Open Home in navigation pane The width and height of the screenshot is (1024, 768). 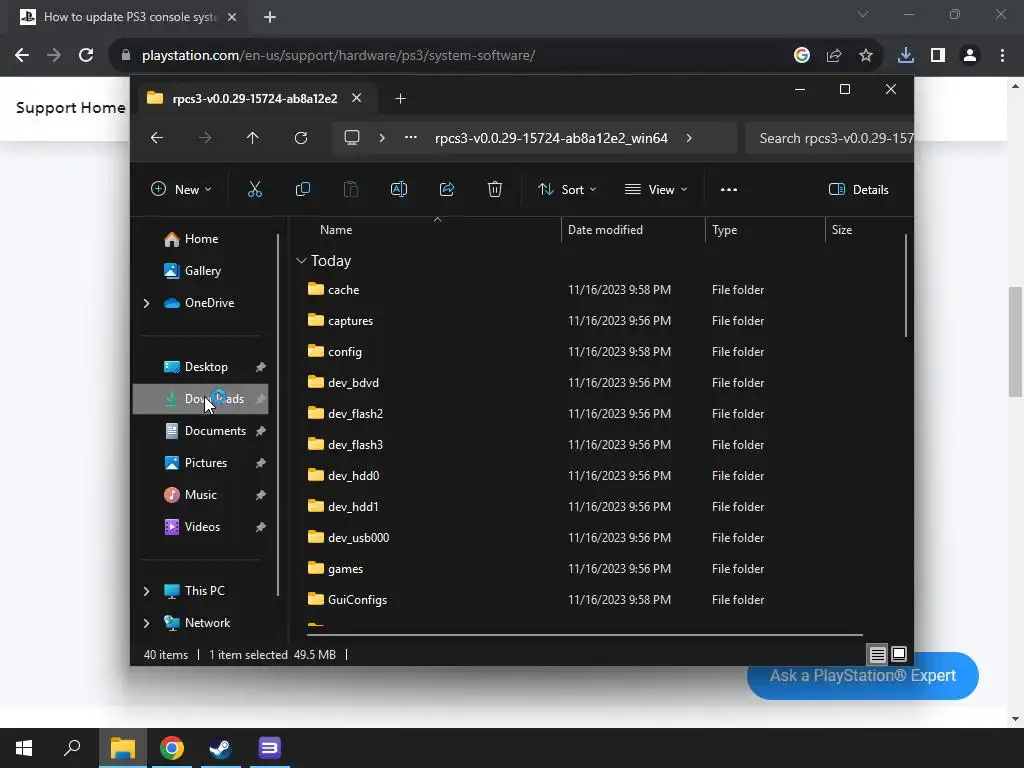pyautogui.click(x=201, y=239)
